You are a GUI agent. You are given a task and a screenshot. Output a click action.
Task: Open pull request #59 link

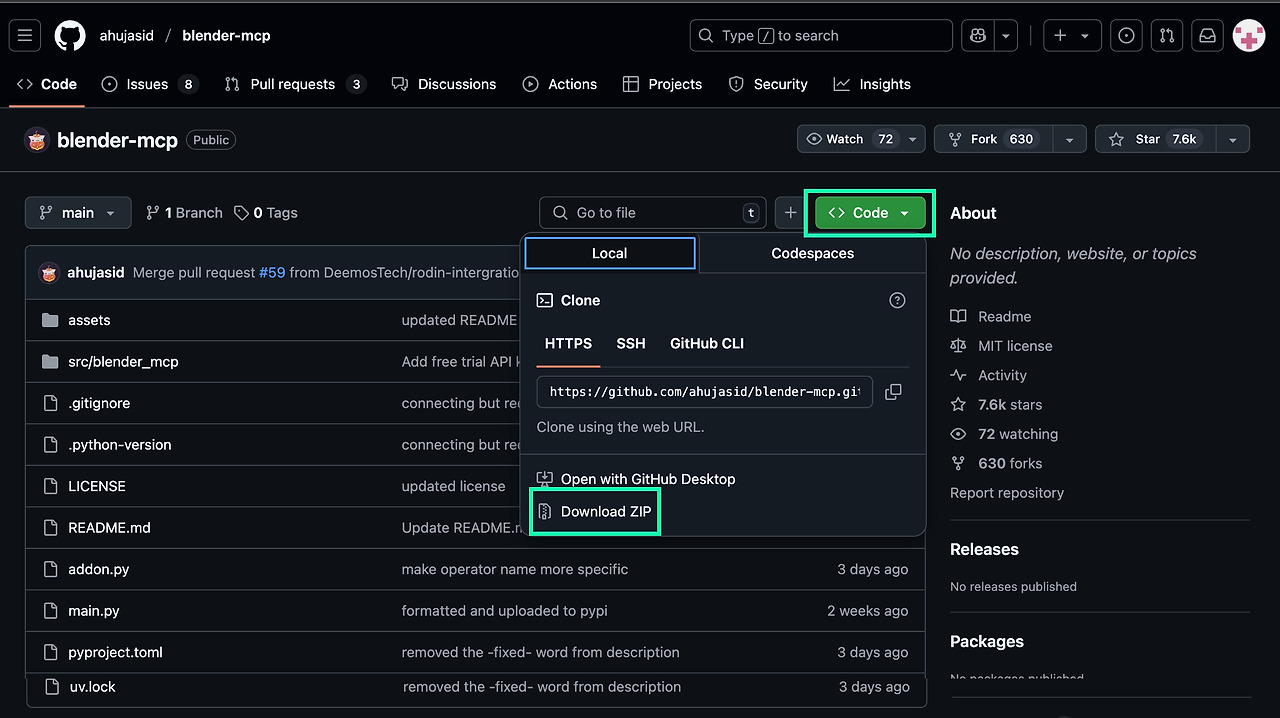coord(272,272)
